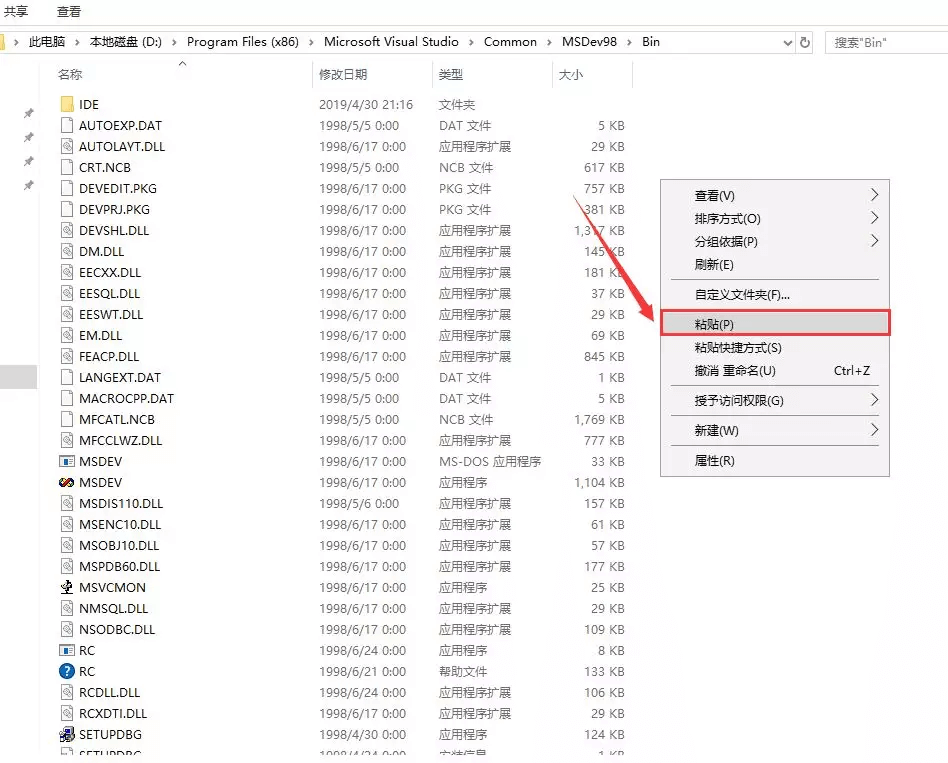Go to Microsoft Visual Studio breadcrumb
This screenshot has height=763, width=948.
tap(391, 42)
